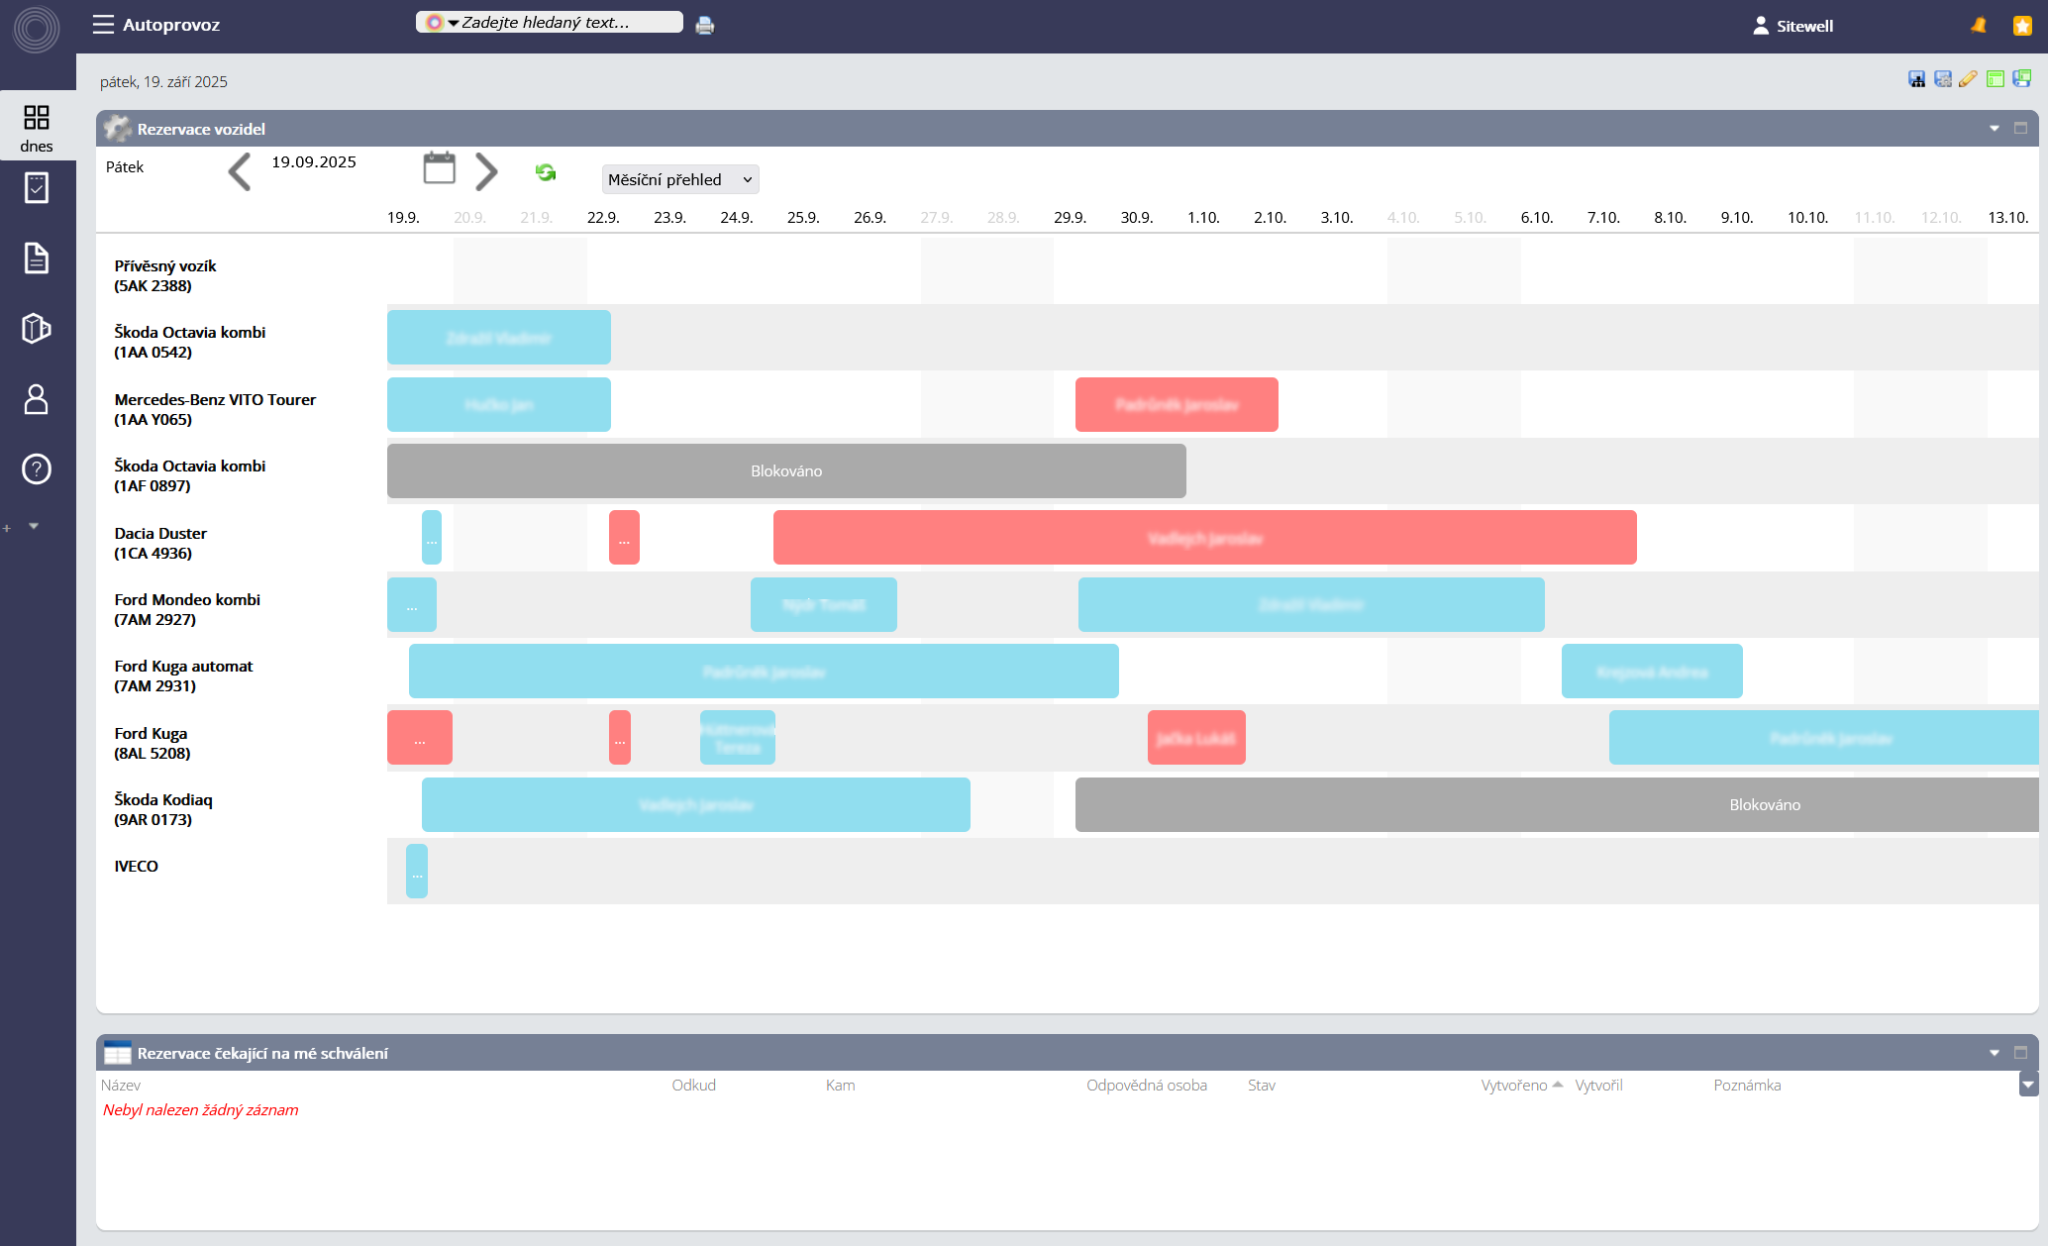Go to the previous date period arrow
This screenshot has height=1246, width=2048.
[x=239, y=172]
